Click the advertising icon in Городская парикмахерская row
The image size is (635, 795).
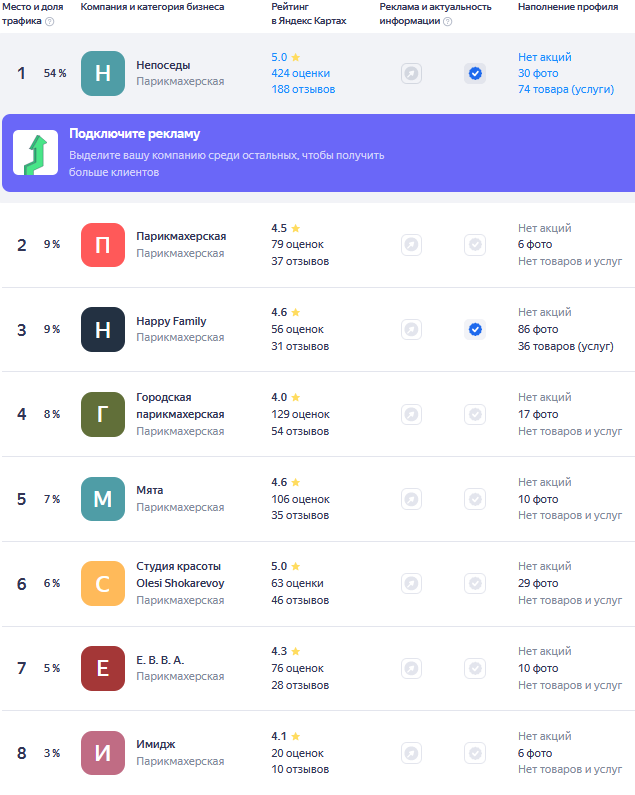411,414
